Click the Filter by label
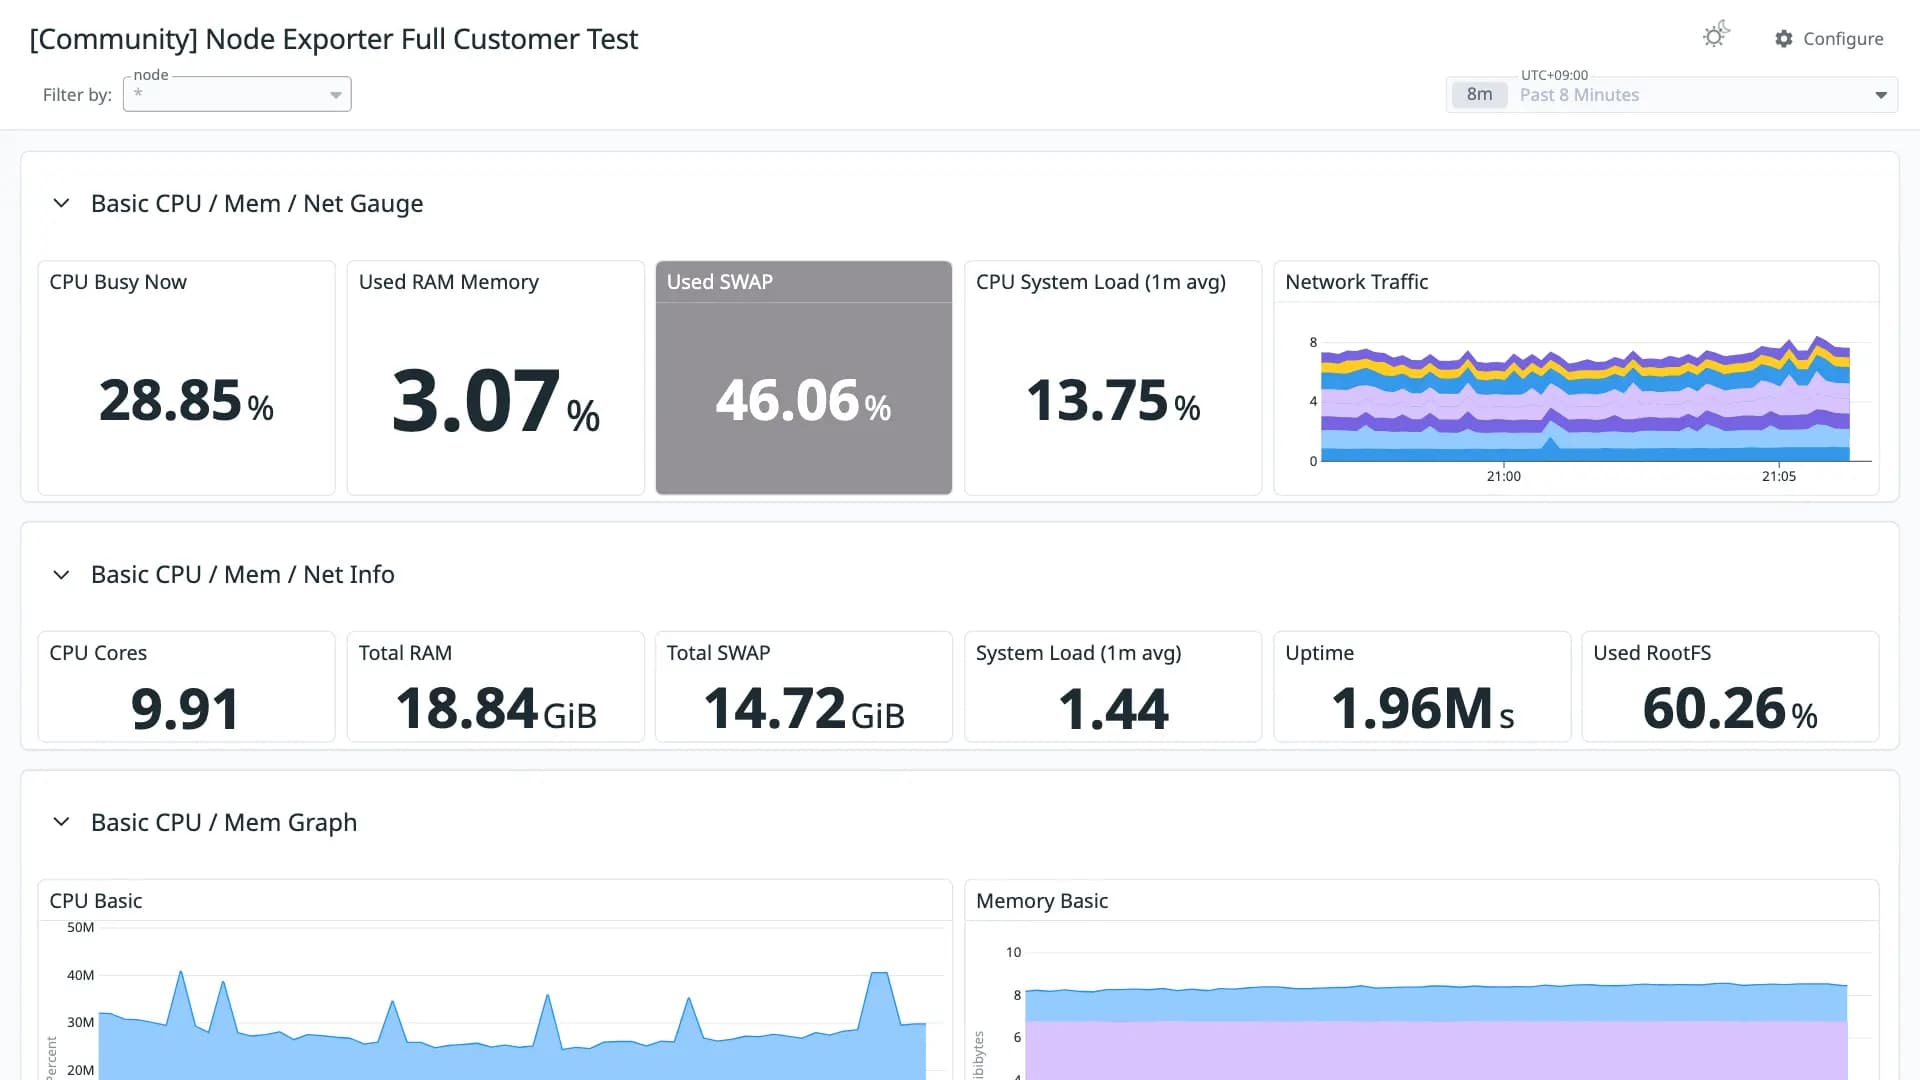Viewport: 1920px width, 1080px height. [77, 95]
